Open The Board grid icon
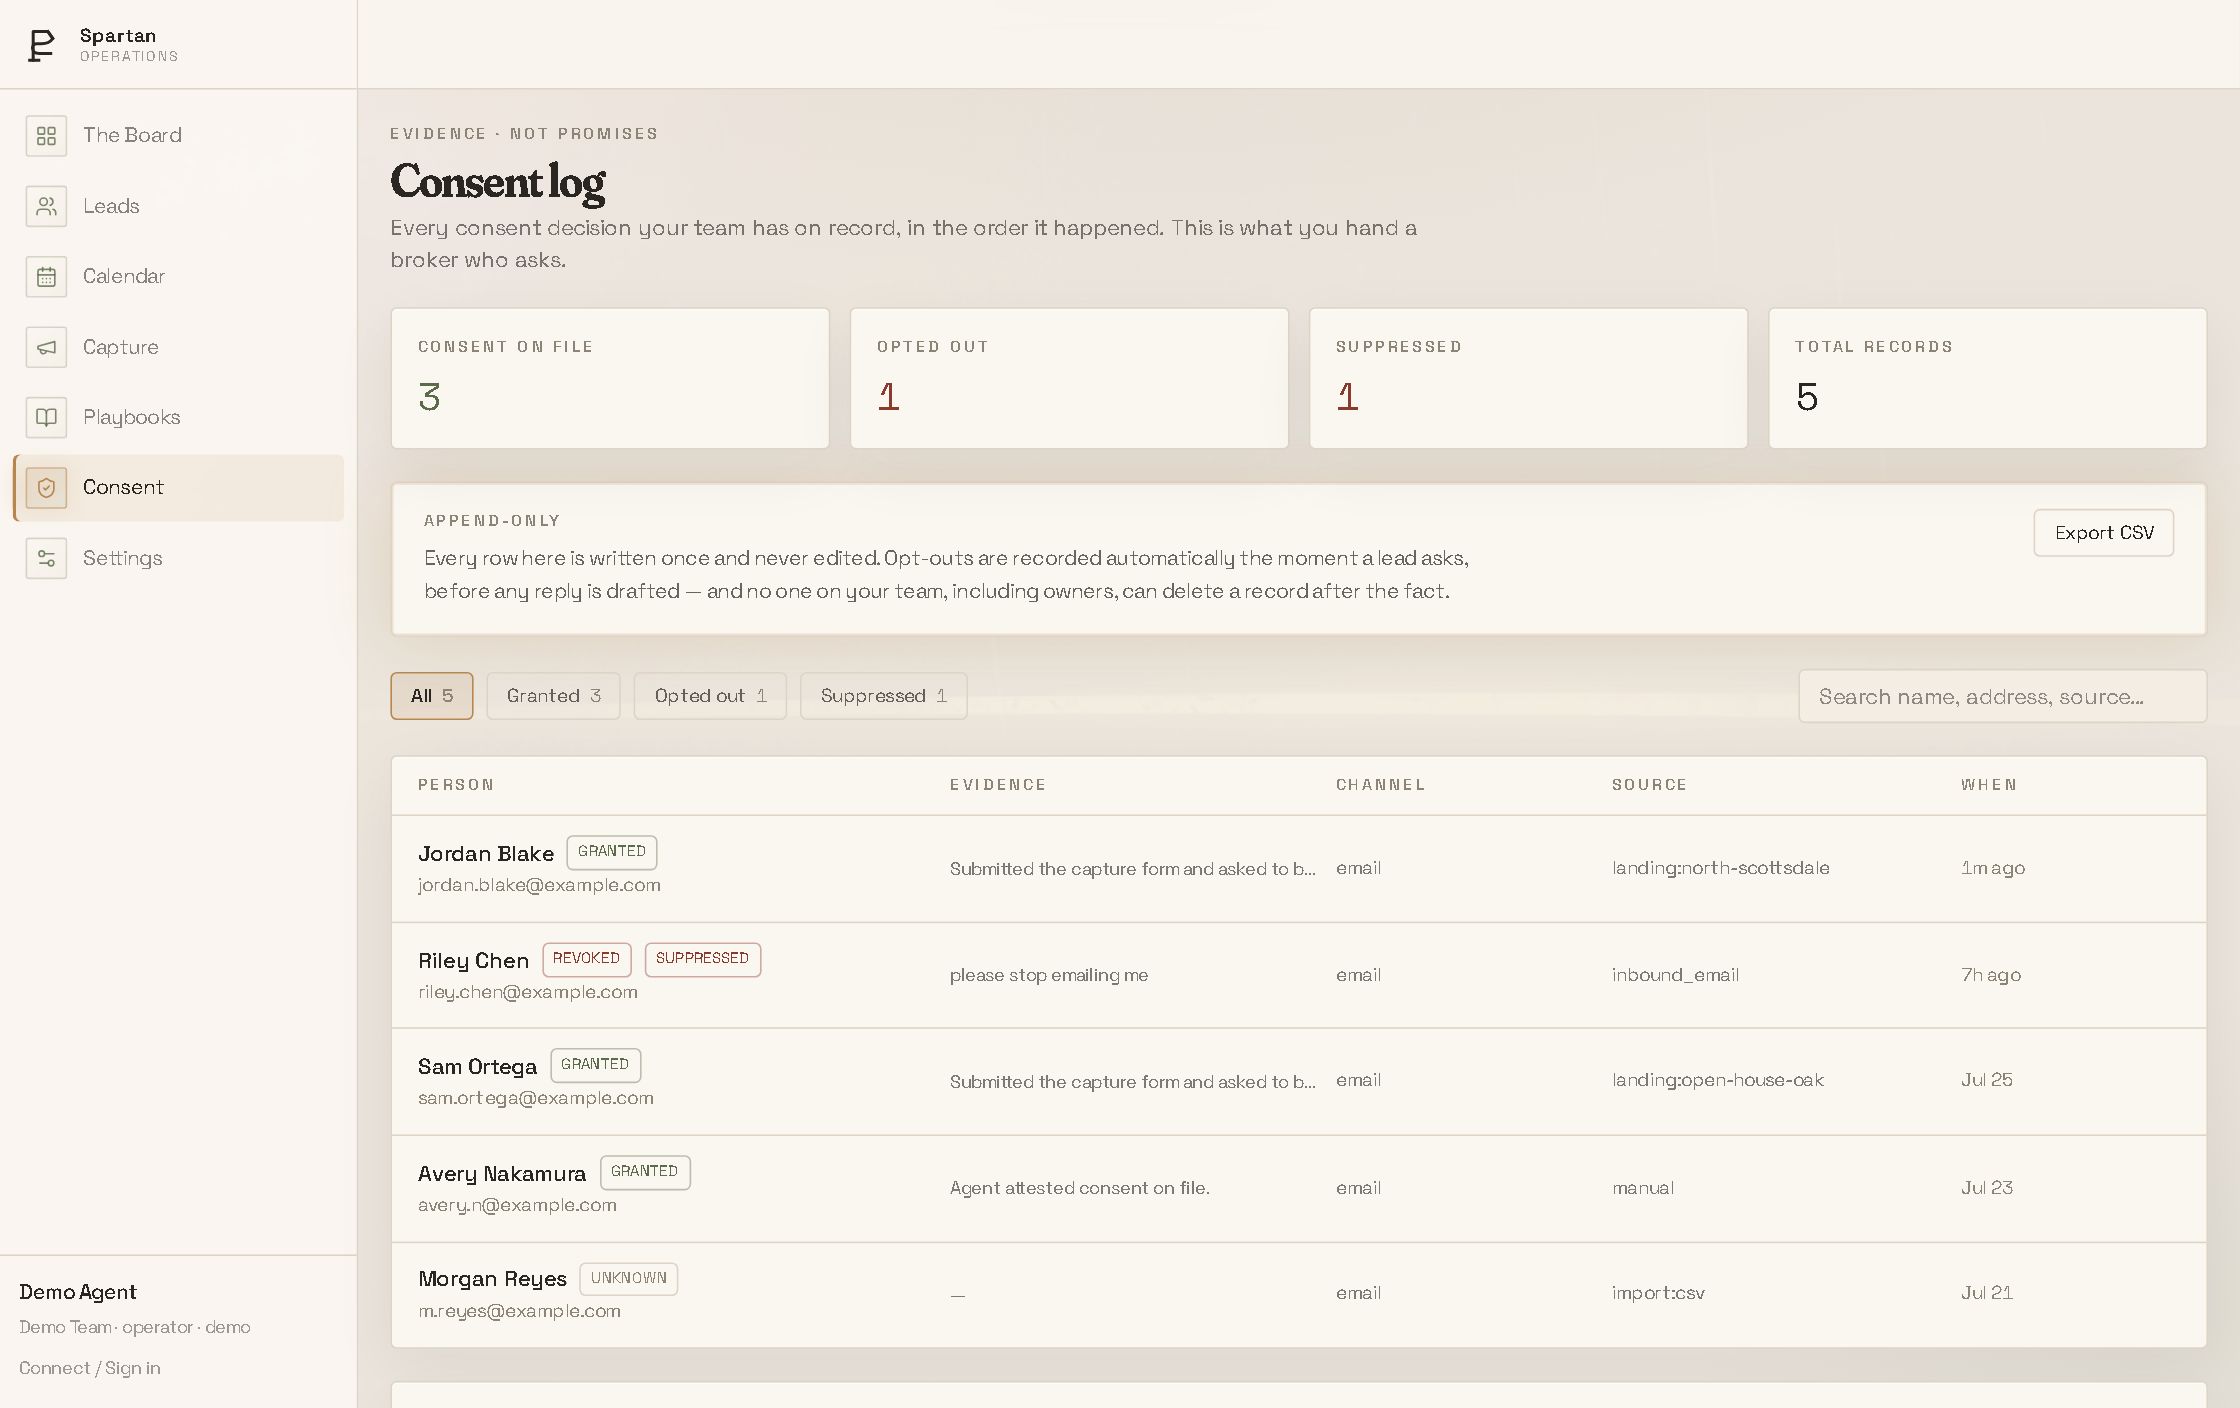 coord(46,135)
